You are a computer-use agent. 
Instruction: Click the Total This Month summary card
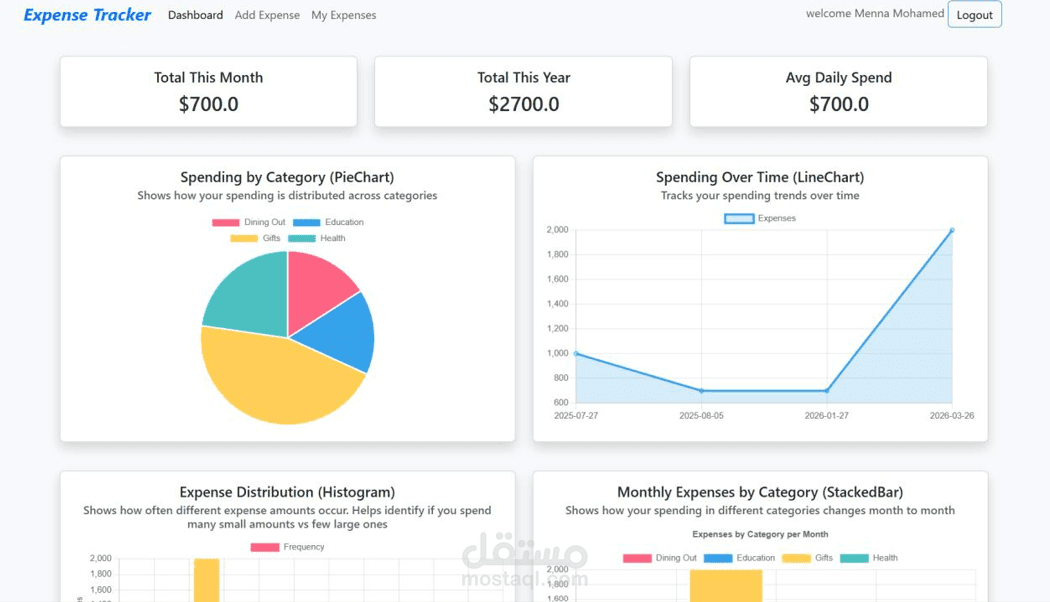(x=207, y=91)
